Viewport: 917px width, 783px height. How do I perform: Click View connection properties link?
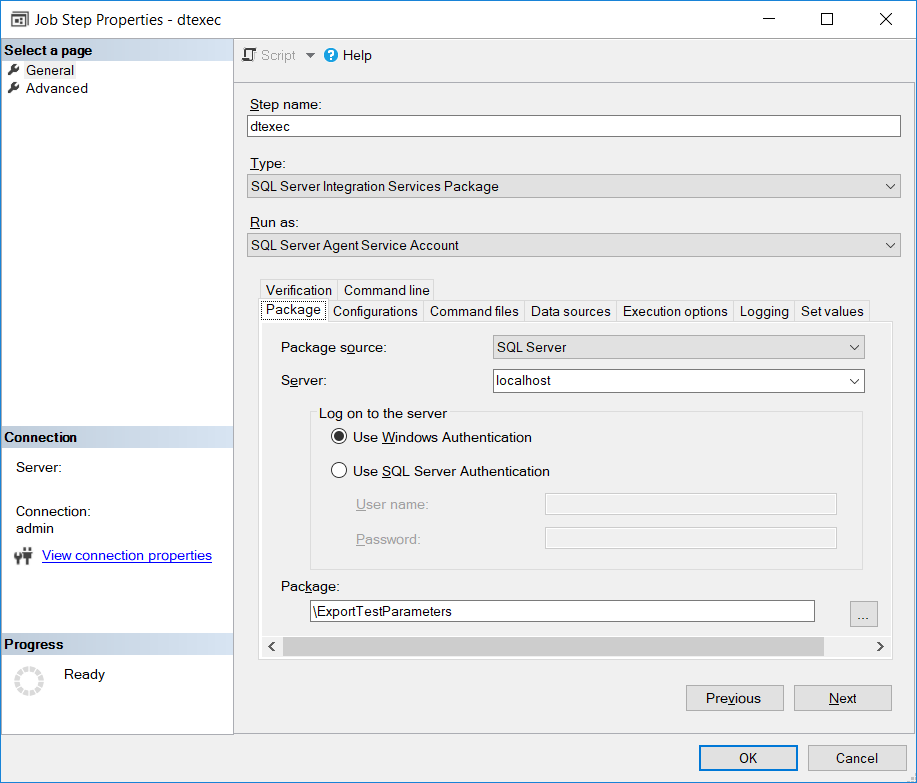pos(126,555)
